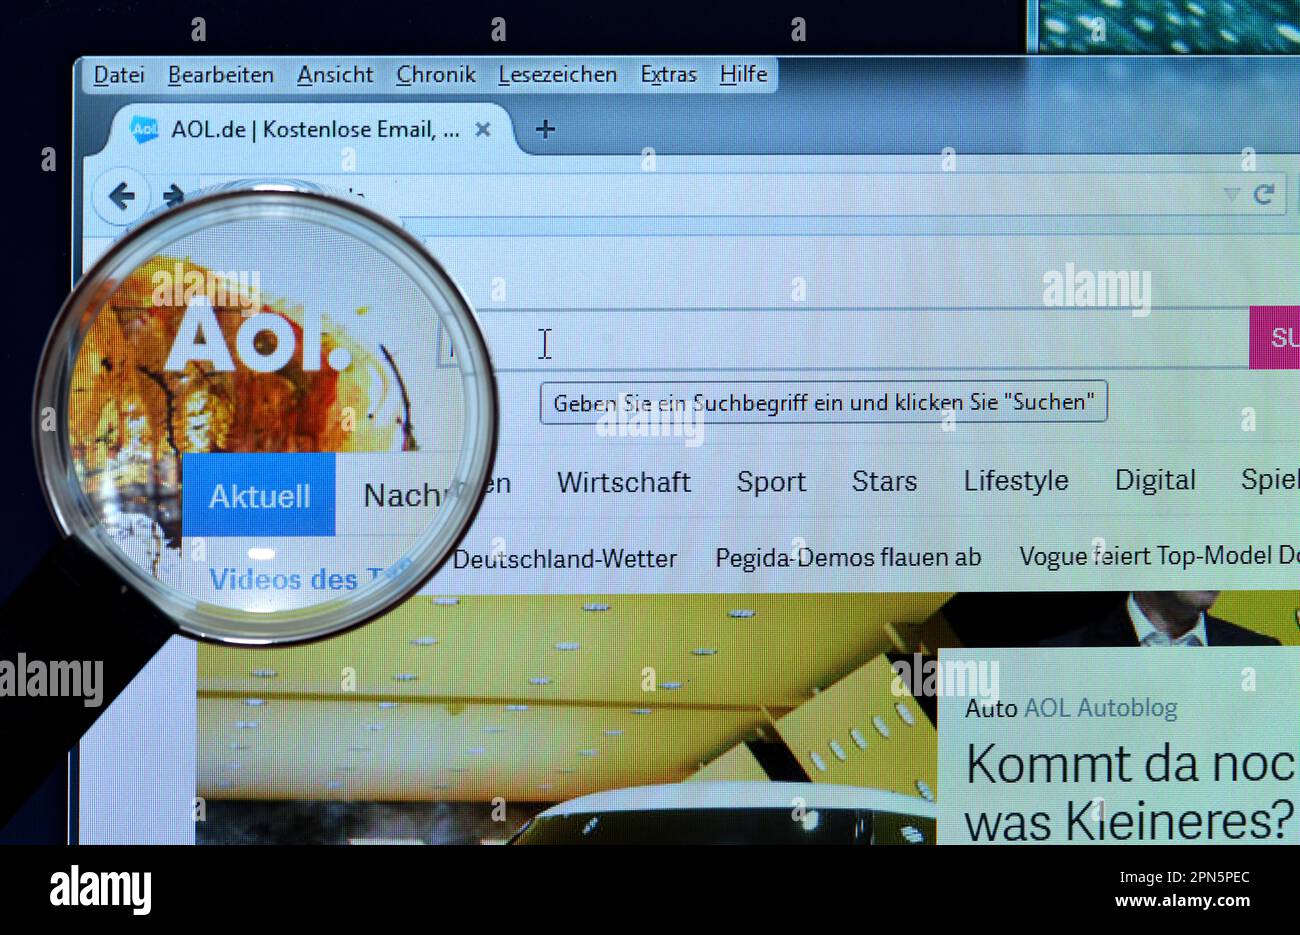Open the Lesezeichen menu
This screenshot has height=935, width=1300.
(558, 75)
